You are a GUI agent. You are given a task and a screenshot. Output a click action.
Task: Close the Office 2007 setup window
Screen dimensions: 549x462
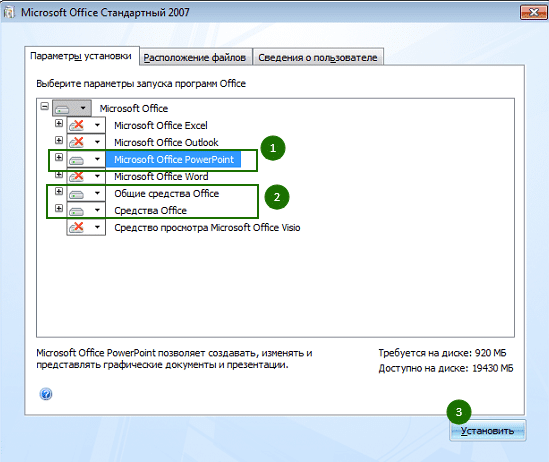(534, 13)
